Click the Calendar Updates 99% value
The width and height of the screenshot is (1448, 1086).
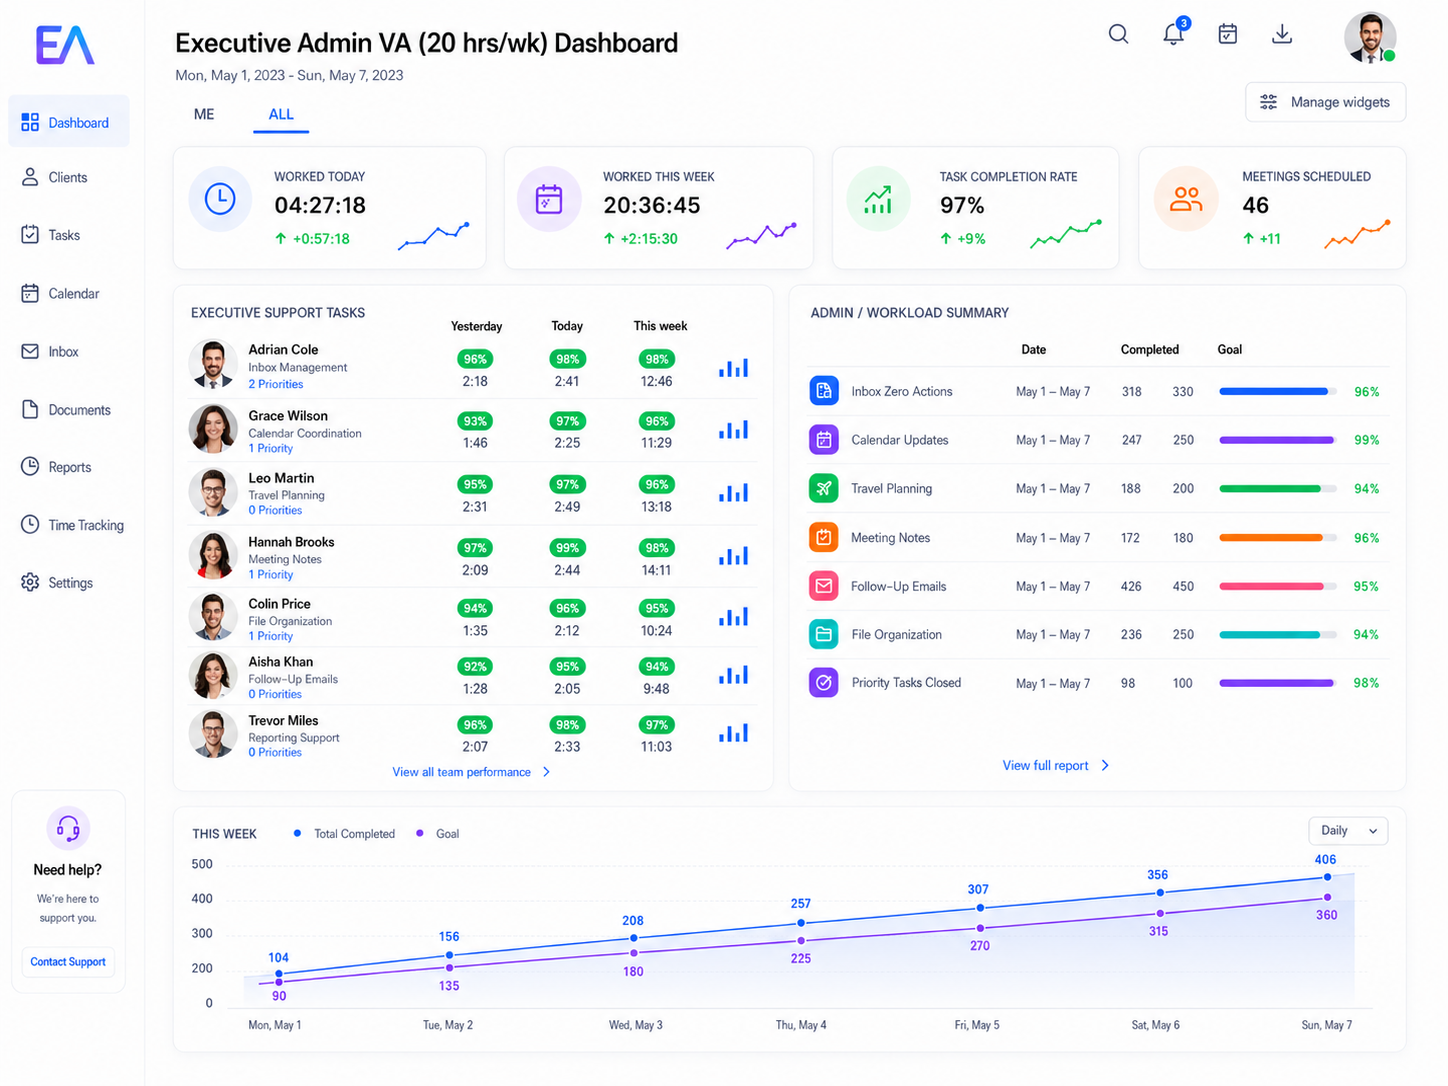tap(1366, 440)
